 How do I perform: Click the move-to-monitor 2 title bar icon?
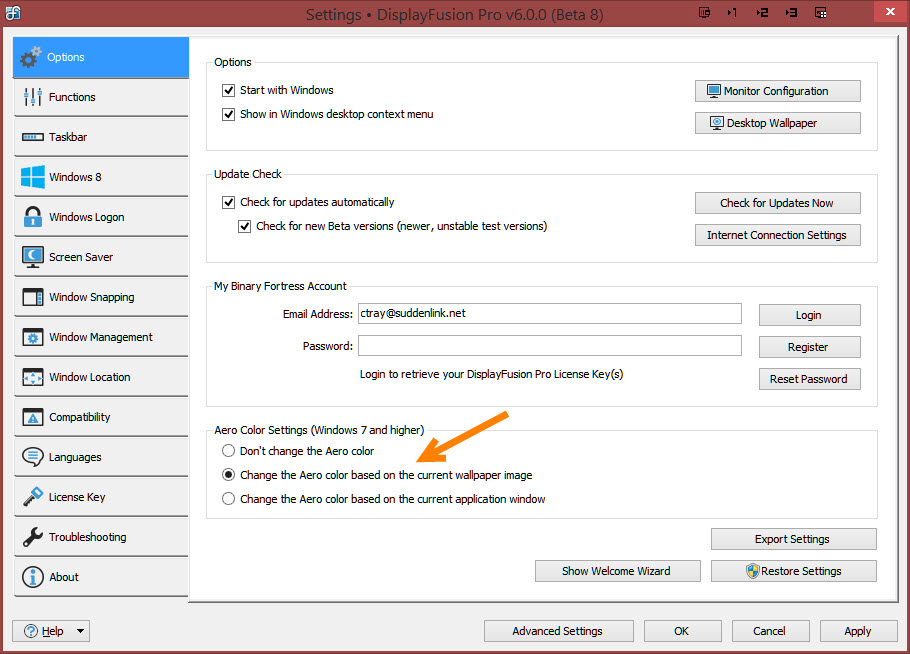tap(762, 13)
